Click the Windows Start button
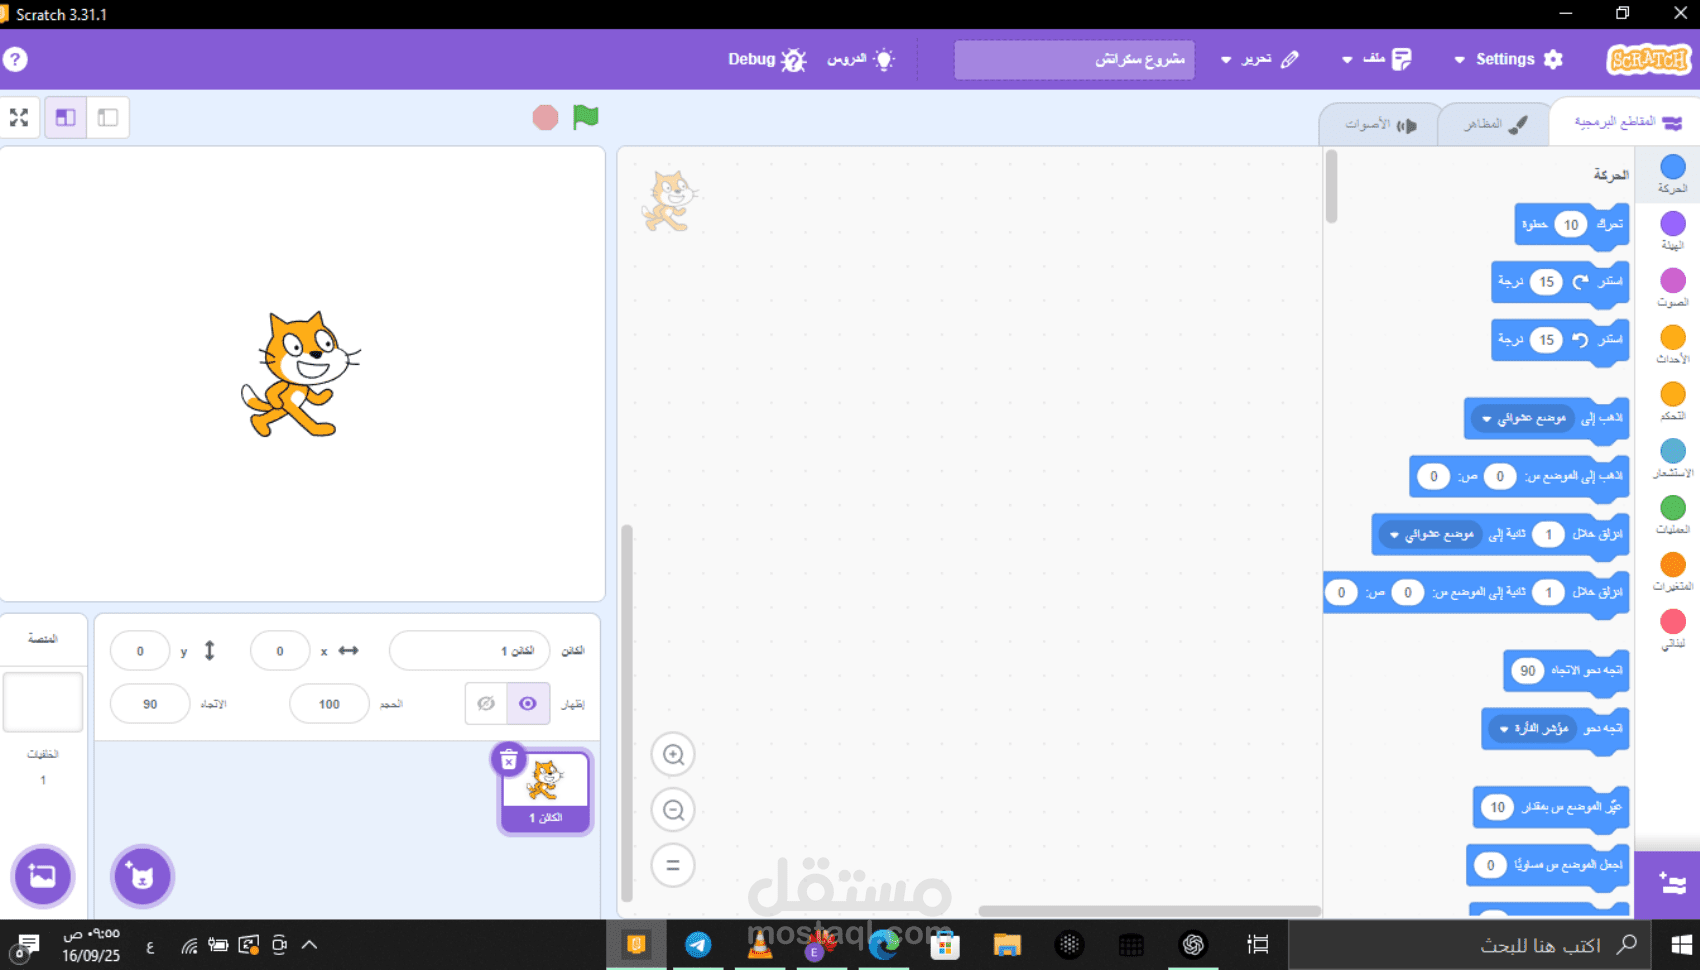This screenshot has width=1700, height=970. pos(1680,945)
